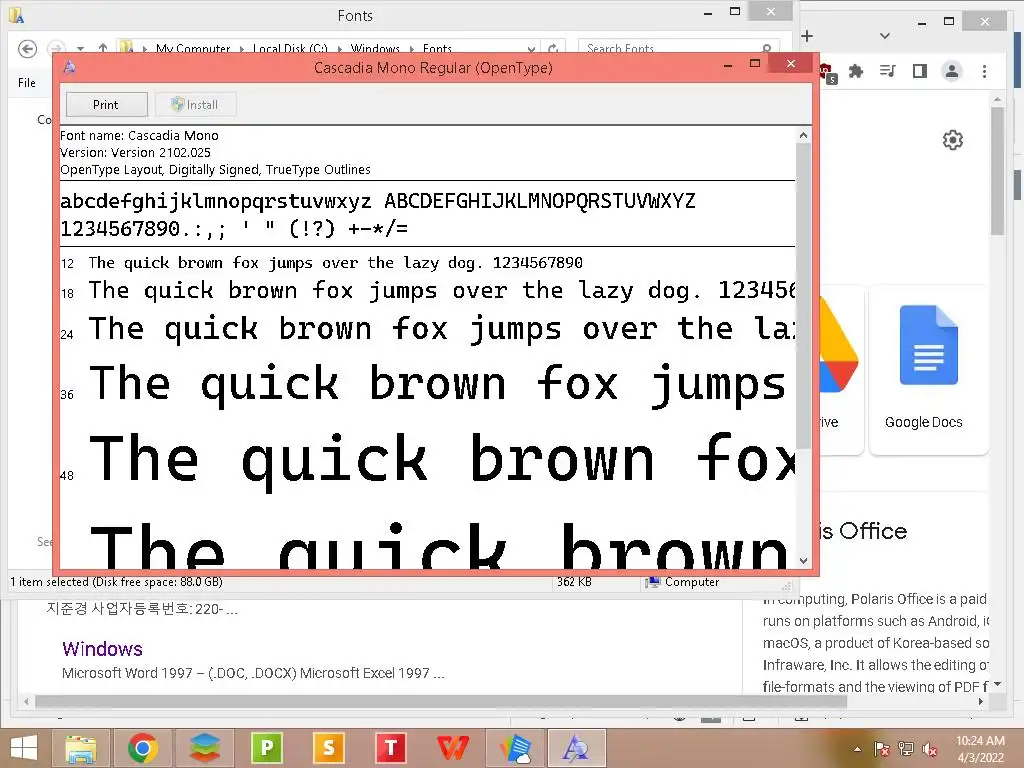Click the font viewer taskbar icon

pyautogui.click(x=576, y=748)
